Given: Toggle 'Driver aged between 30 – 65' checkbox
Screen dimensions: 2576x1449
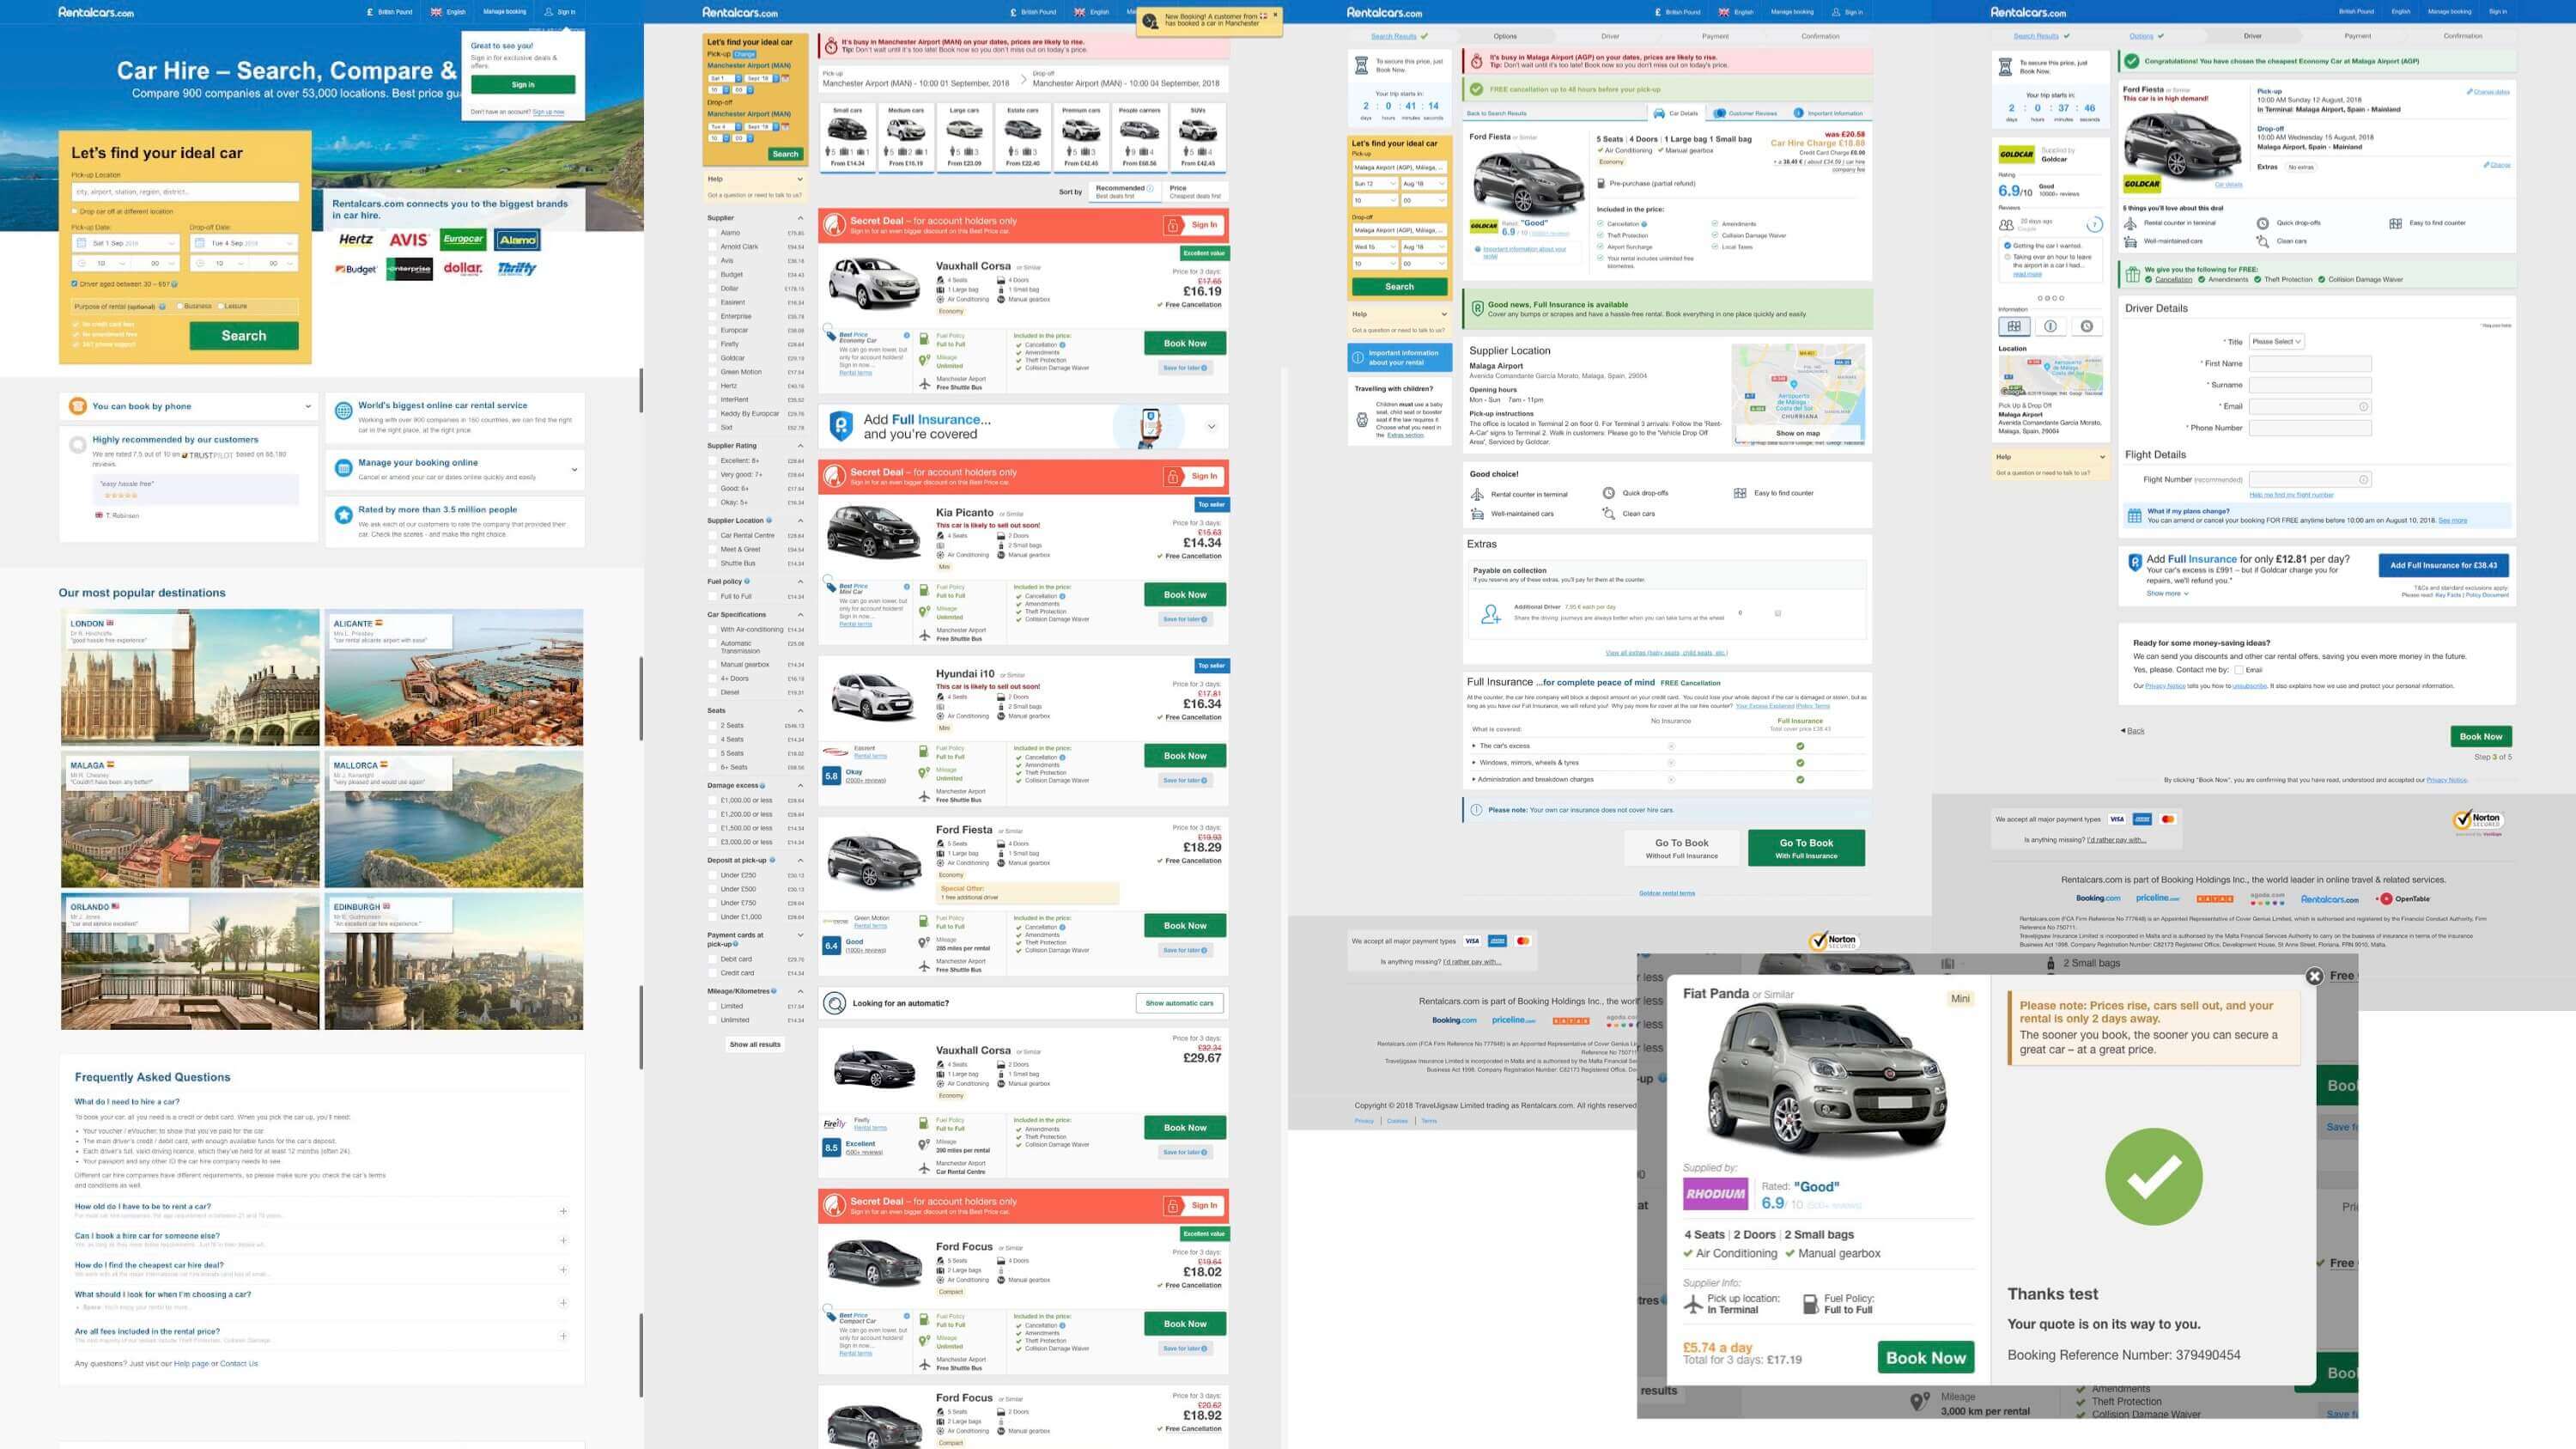Looking at the screenshot, I should point(75,284).
